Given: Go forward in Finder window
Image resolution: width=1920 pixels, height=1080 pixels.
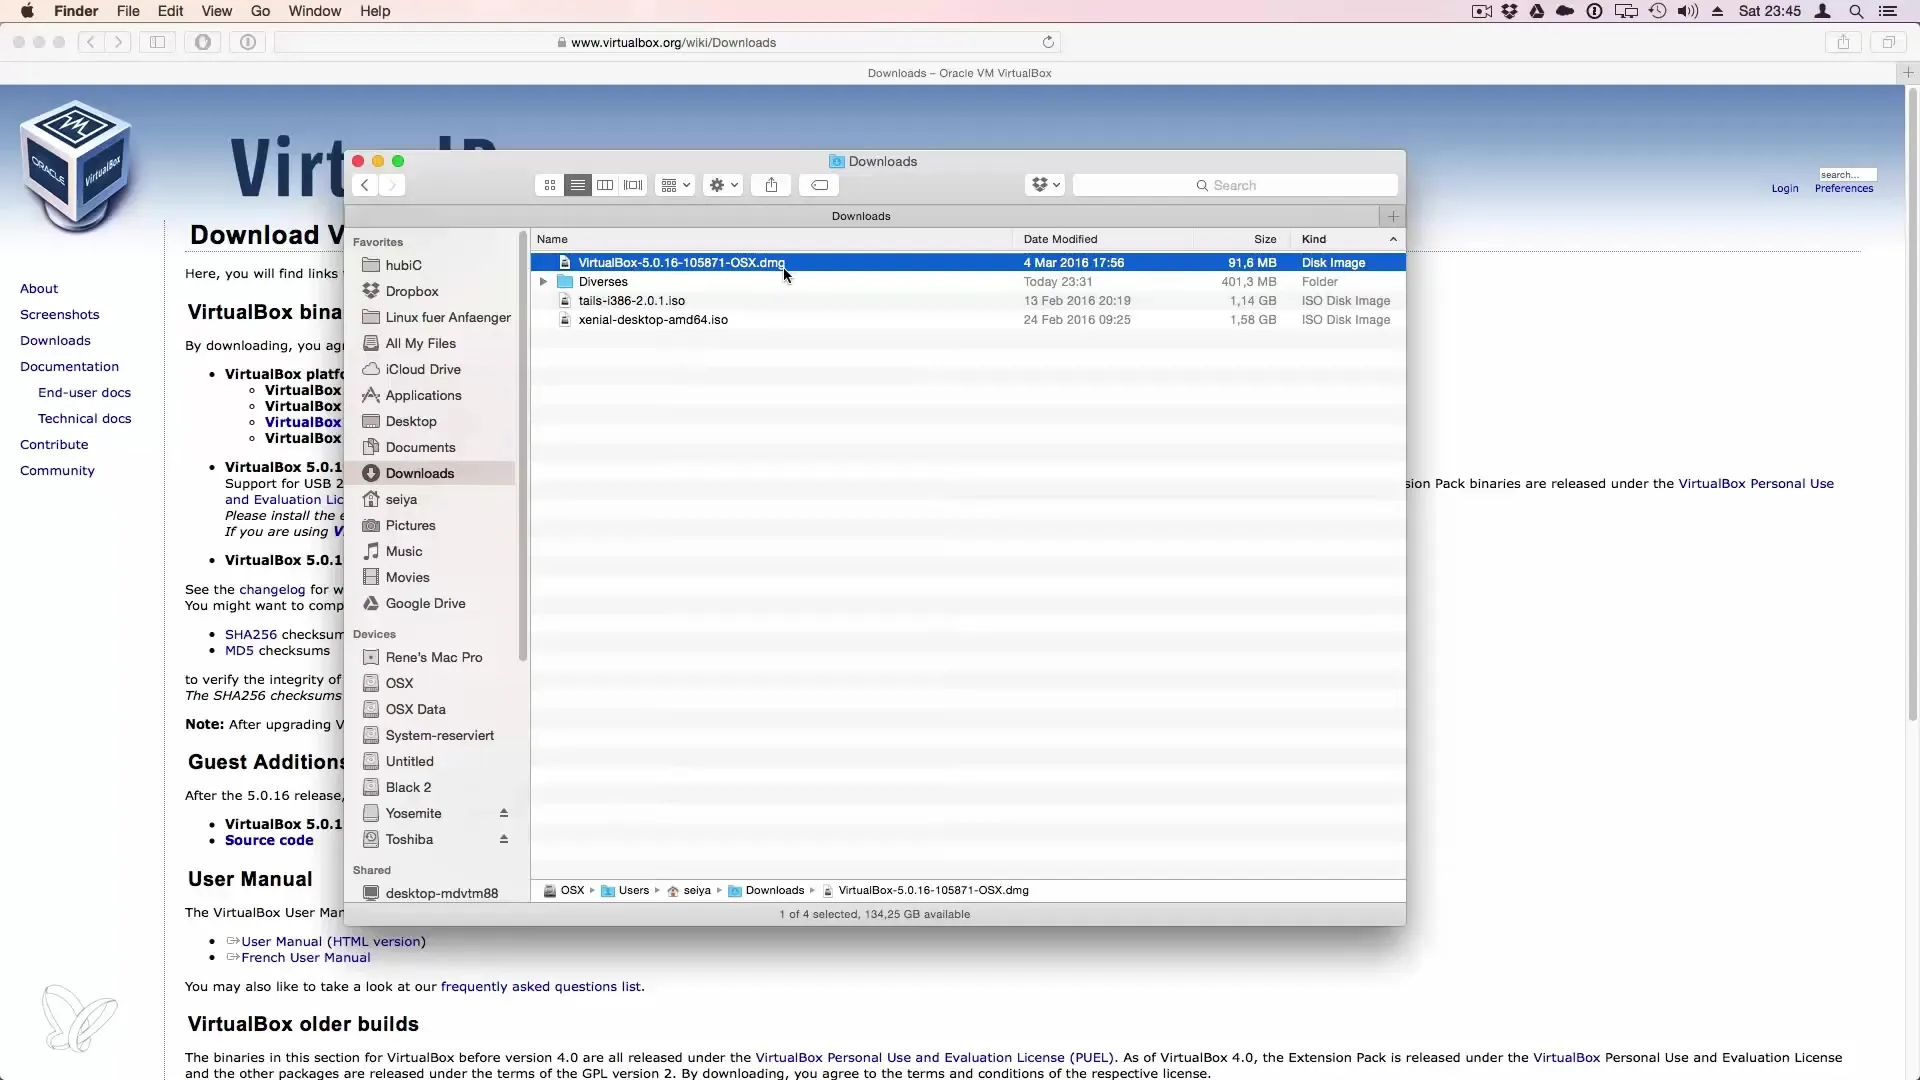Looking at the screenshot, I should click(392, 185).
